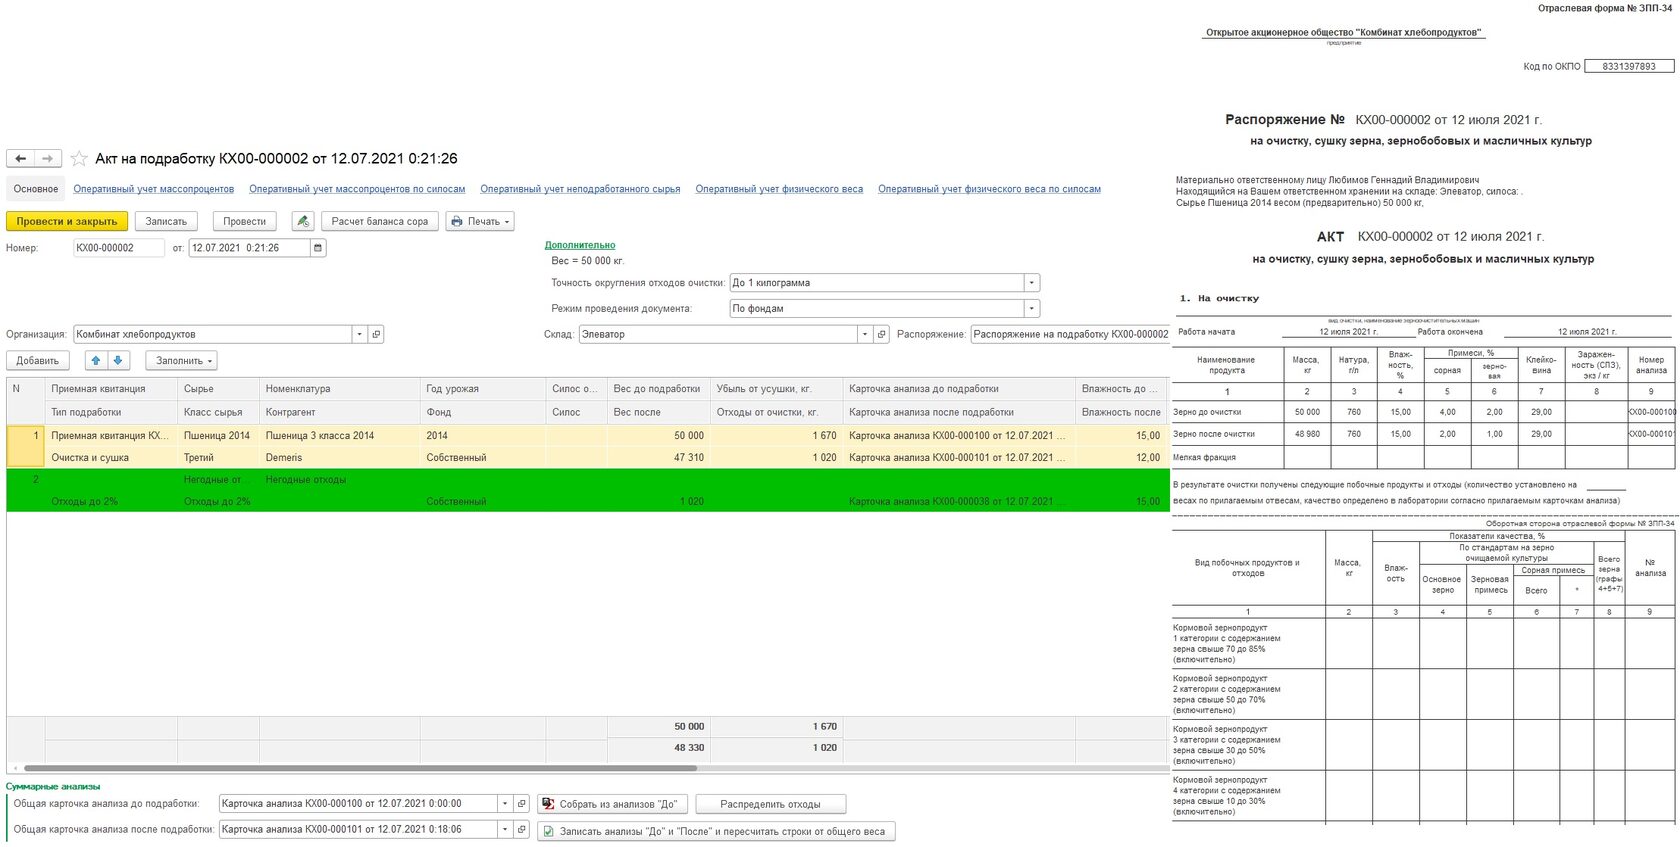Open 'Оперативный учет массопроцентов по силосам' tab
The image size is (1680, 847).
tap(357, 189)
